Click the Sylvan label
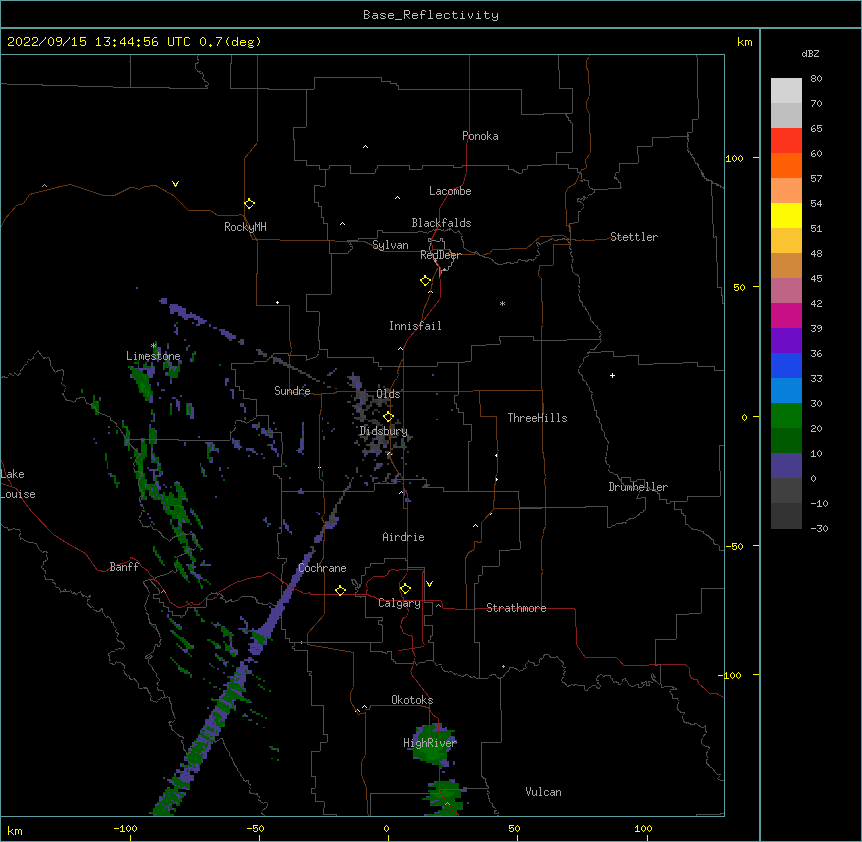 point(390,245)
